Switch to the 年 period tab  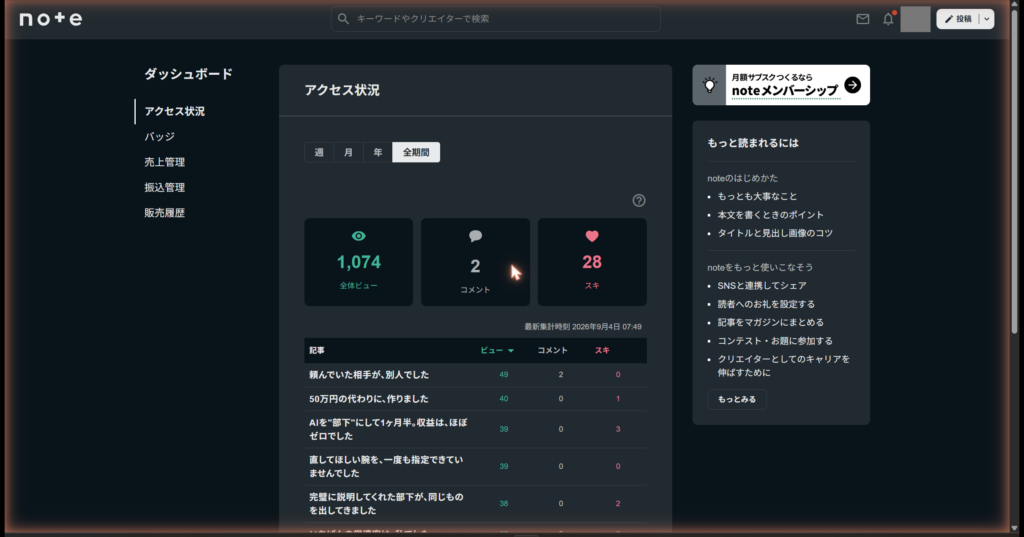point(377,152)
